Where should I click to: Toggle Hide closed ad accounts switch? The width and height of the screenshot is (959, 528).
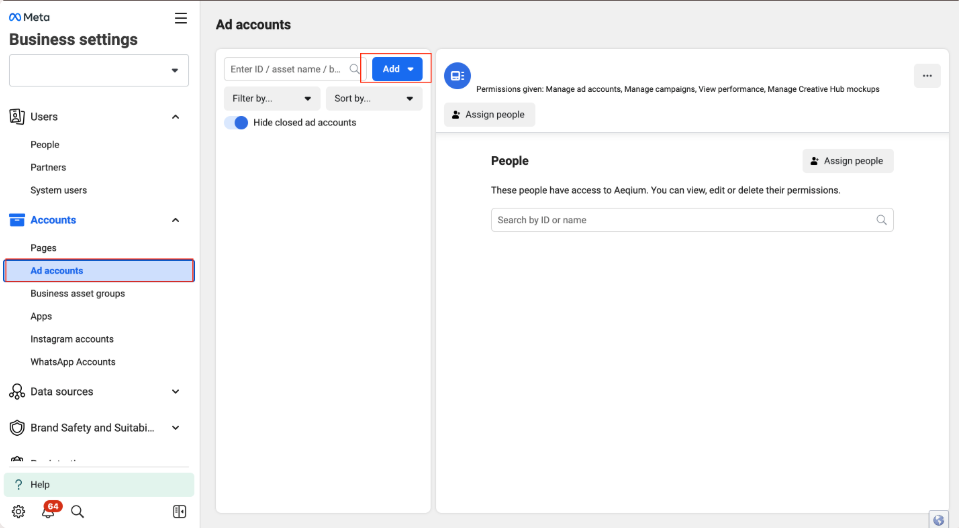coord(236,122)
